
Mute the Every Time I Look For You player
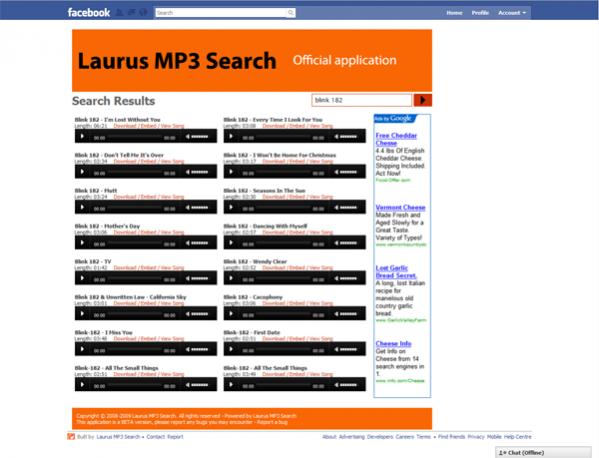[x=336, y=136]
